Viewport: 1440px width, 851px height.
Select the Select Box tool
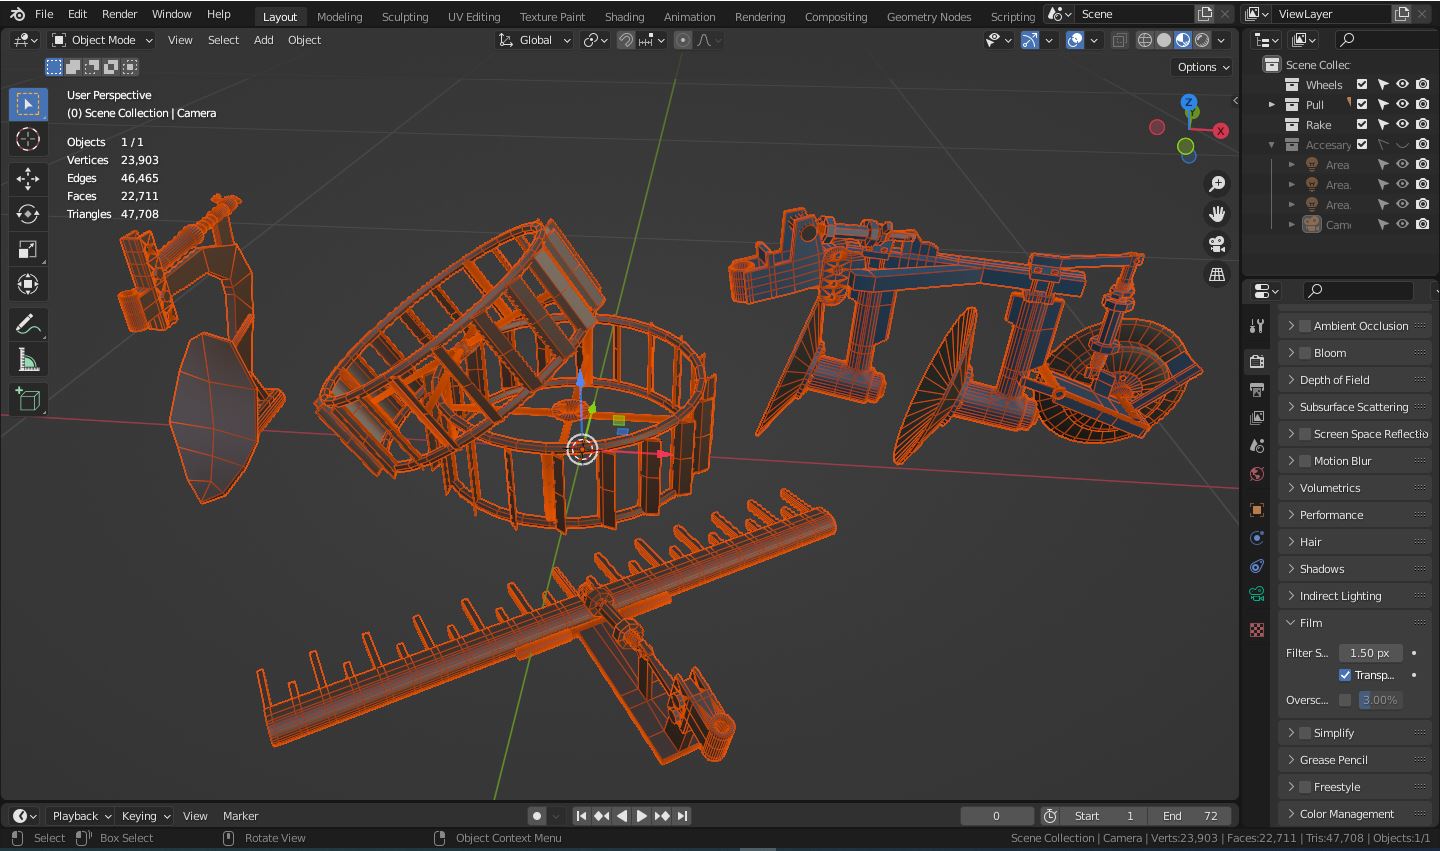click(28, 104)
